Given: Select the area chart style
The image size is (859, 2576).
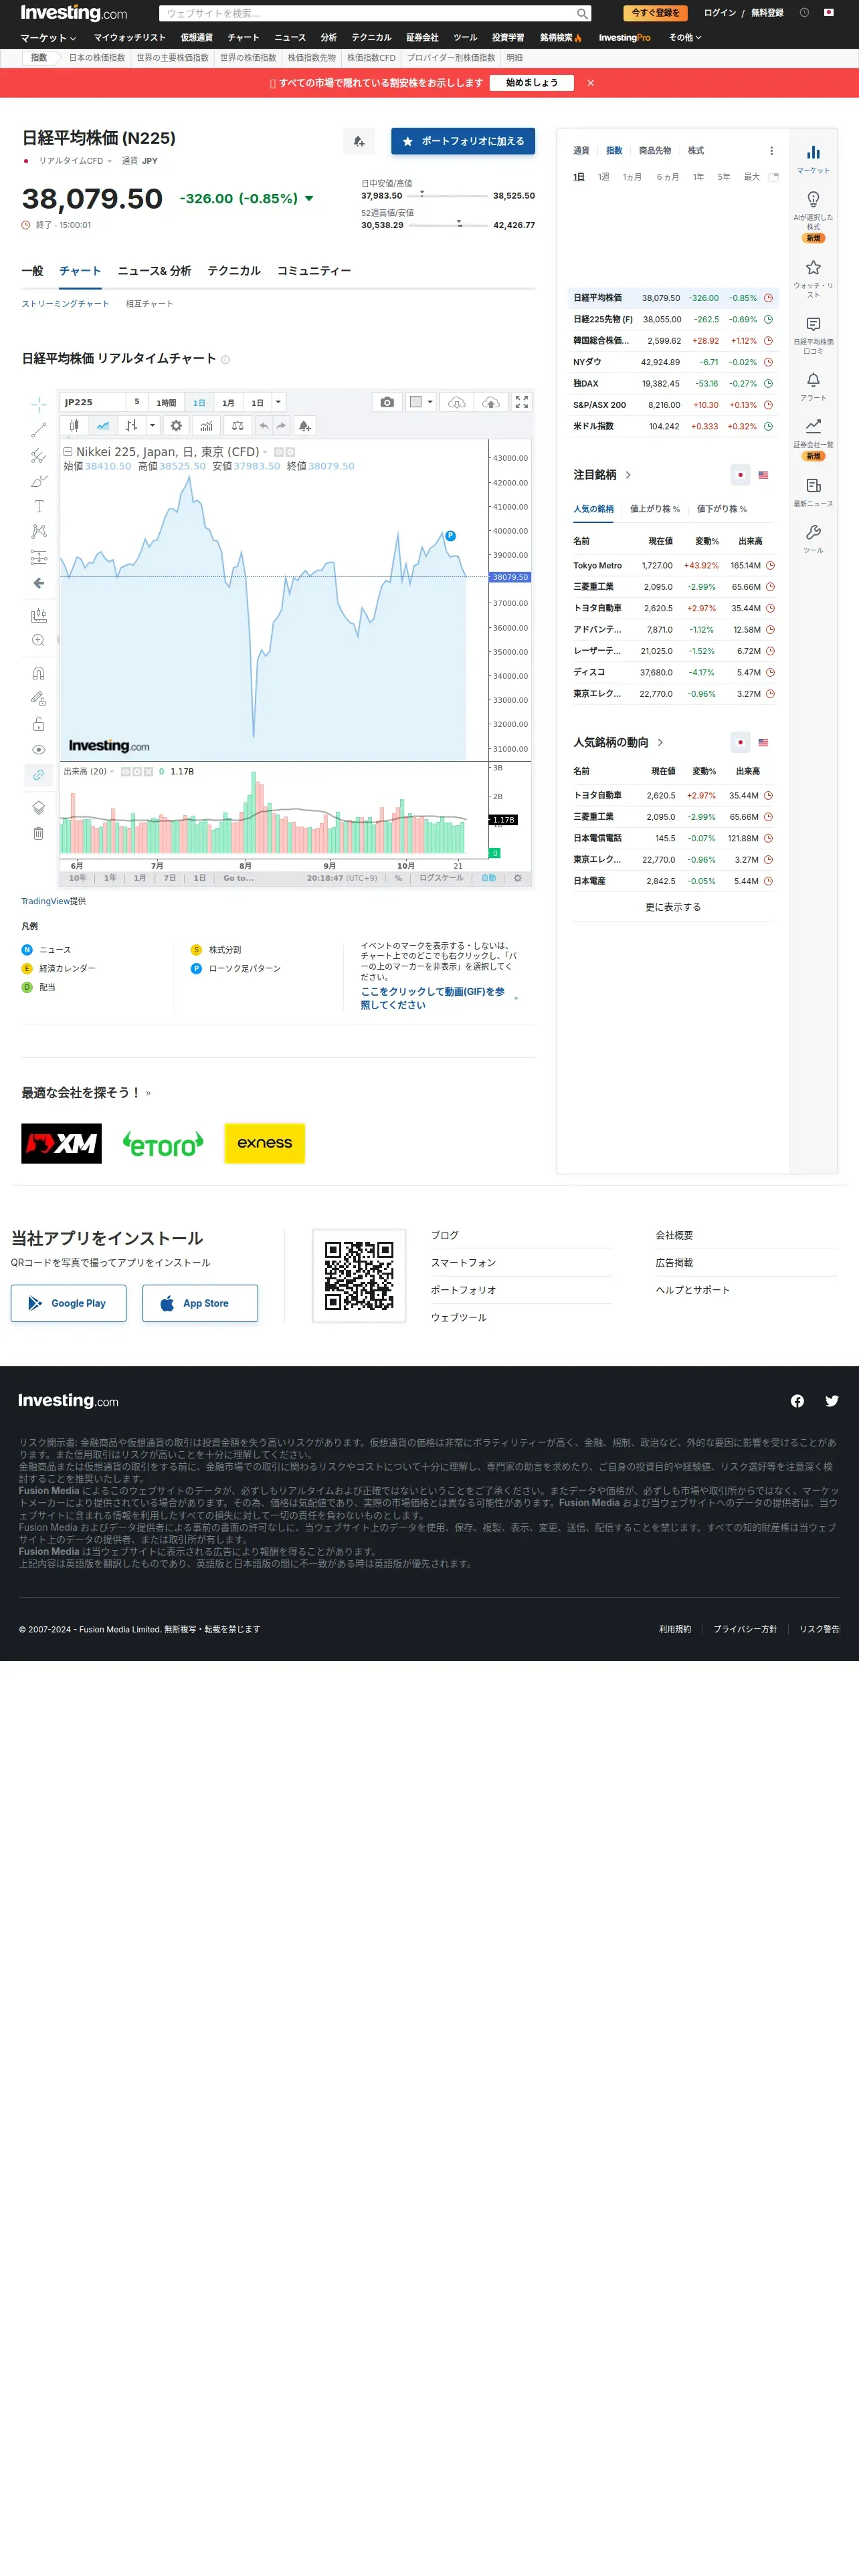Looking at the screenshot, I should 103,425.
